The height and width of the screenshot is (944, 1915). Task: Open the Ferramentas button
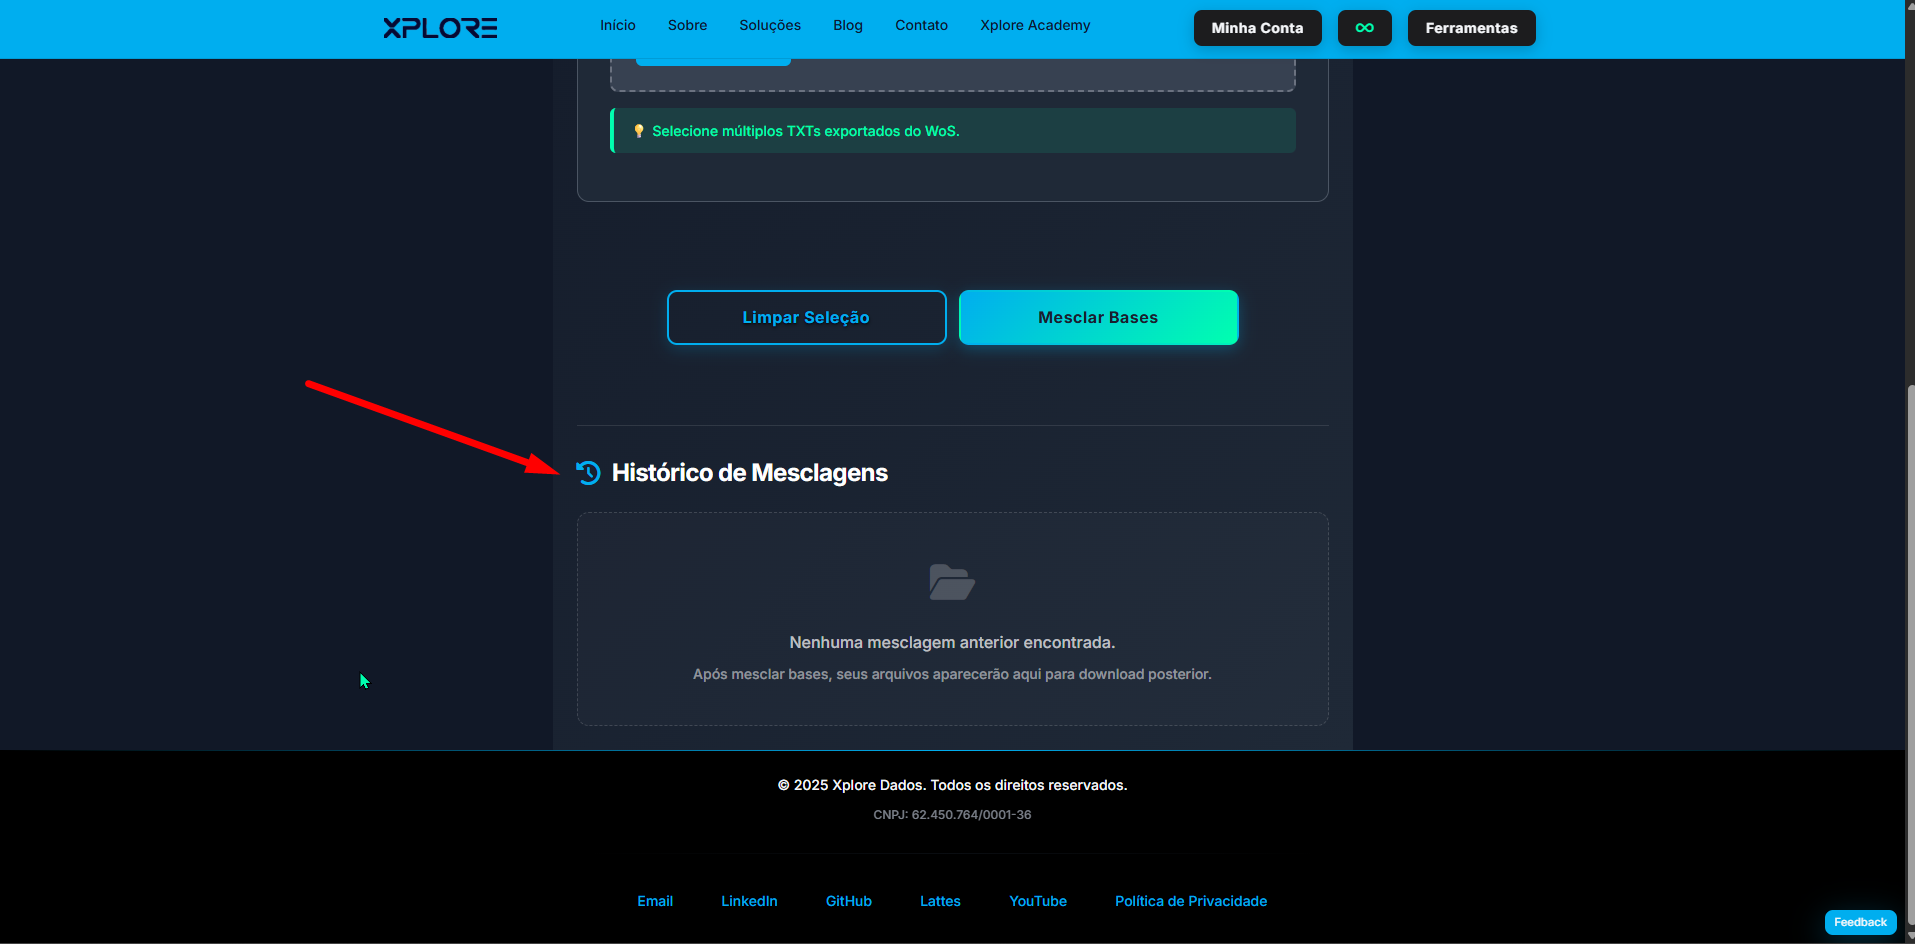tap(1471, 28)
